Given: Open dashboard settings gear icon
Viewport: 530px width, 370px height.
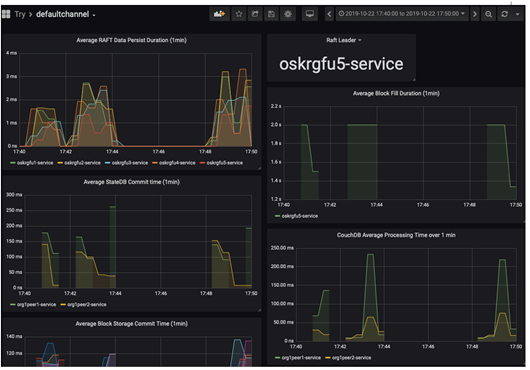Looking at the screenshot, I should click(288, 14).
